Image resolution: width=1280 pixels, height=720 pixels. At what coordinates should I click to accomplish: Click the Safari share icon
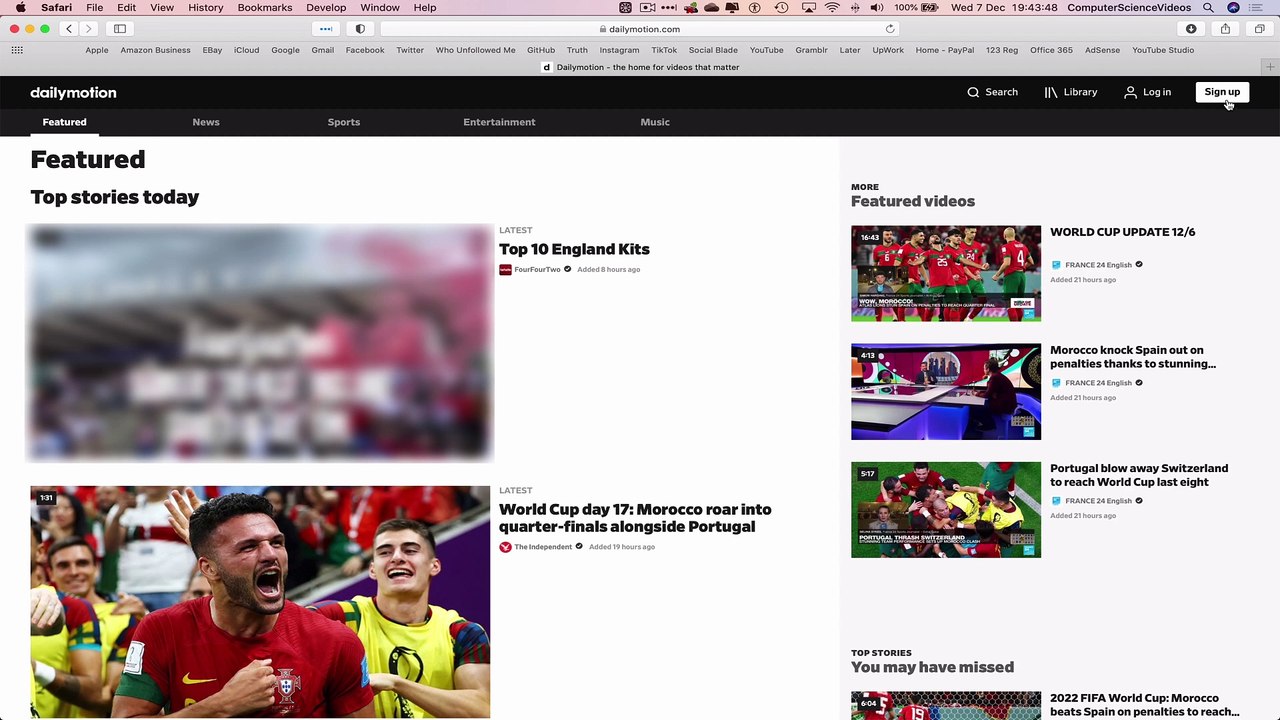1225,29
